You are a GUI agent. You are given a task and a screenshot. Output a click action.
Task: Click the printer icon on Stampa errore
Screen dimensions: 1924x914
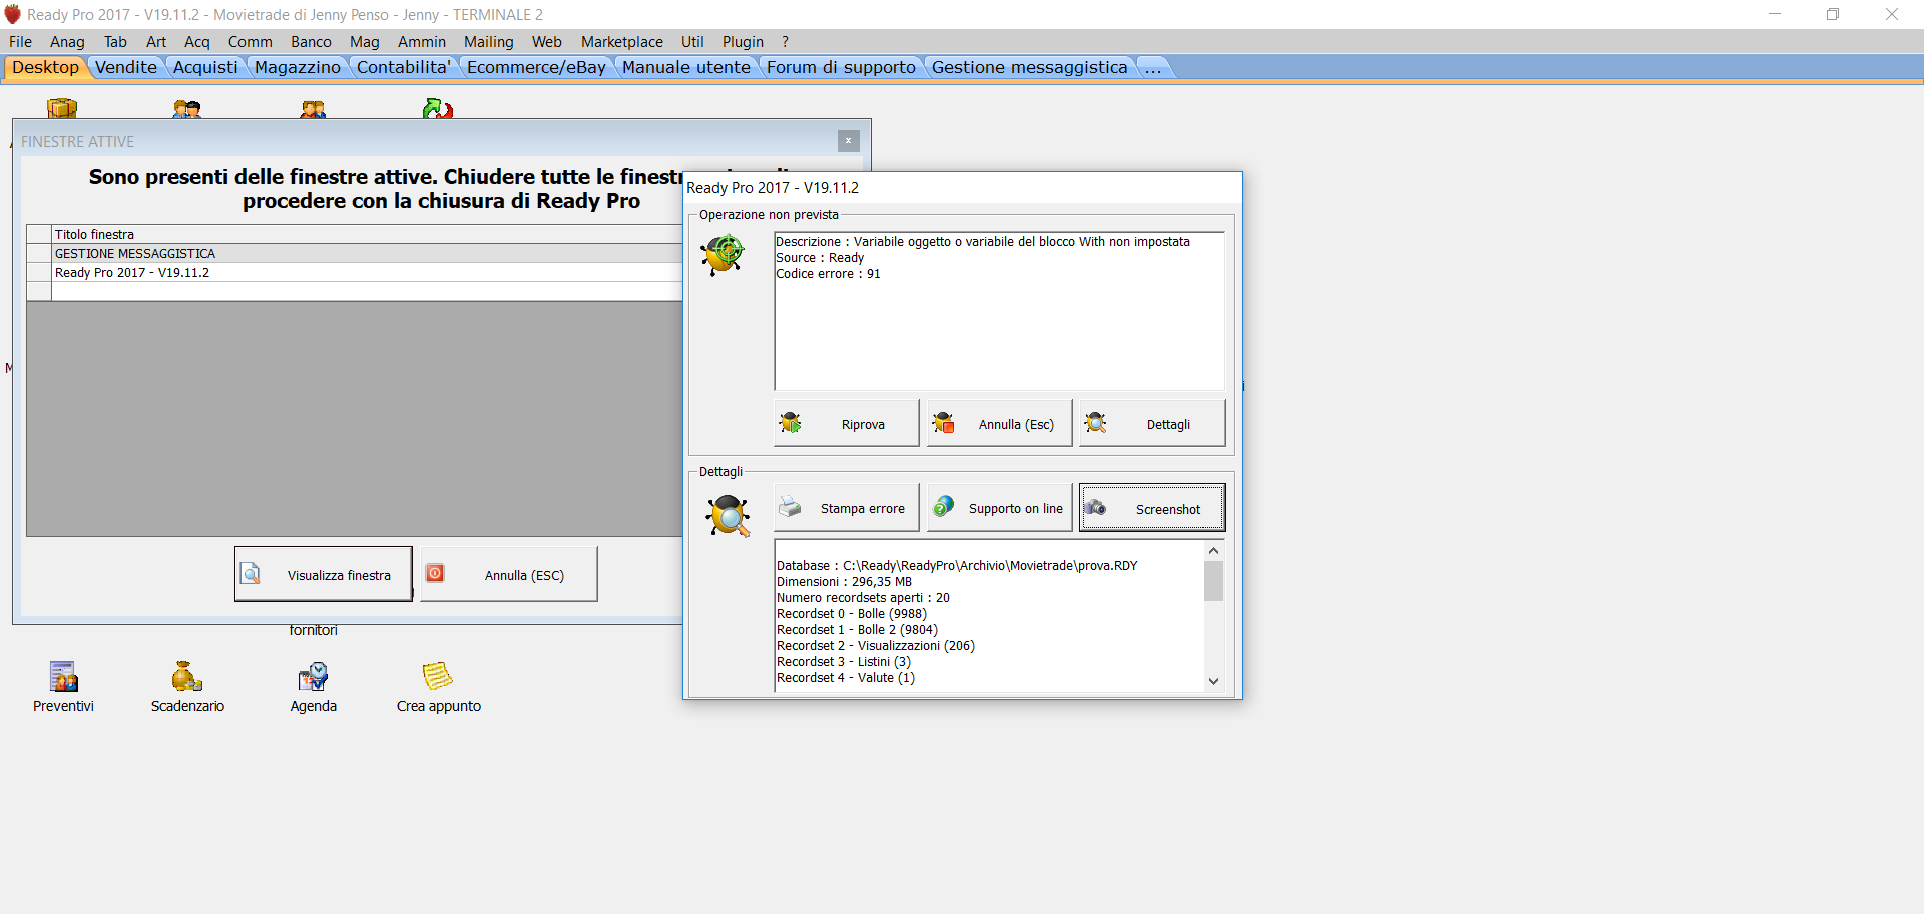pyautogui.click(x=791, y=507)
